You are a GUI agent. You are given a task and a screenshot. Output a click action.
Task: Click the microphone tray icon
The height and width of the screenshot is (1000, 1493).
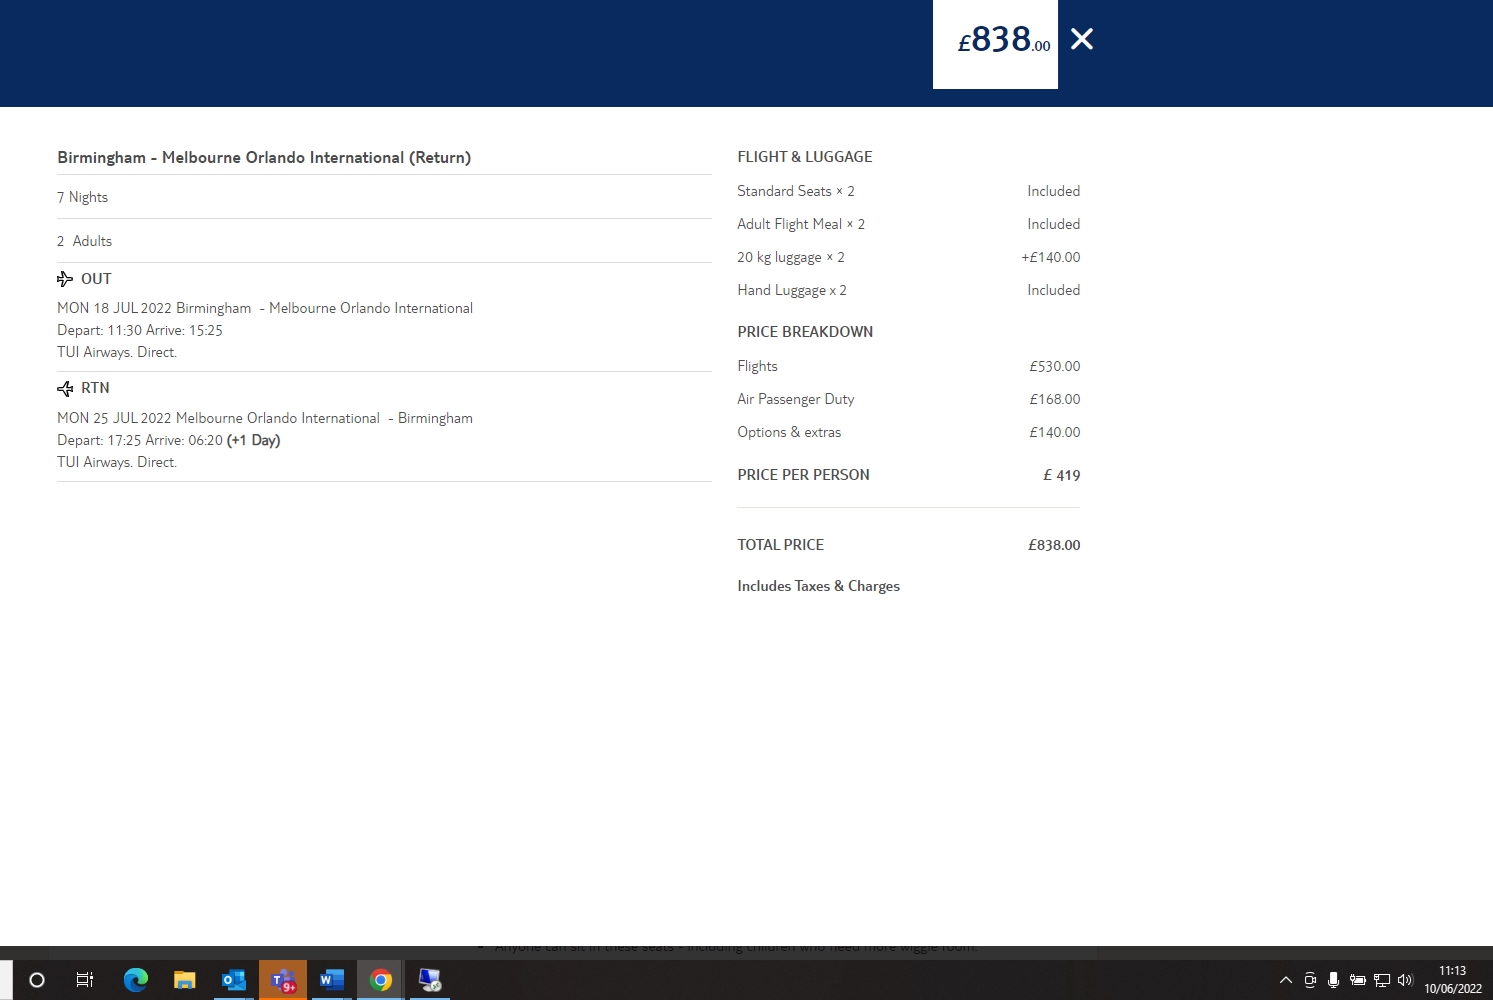pos(1333,980)
